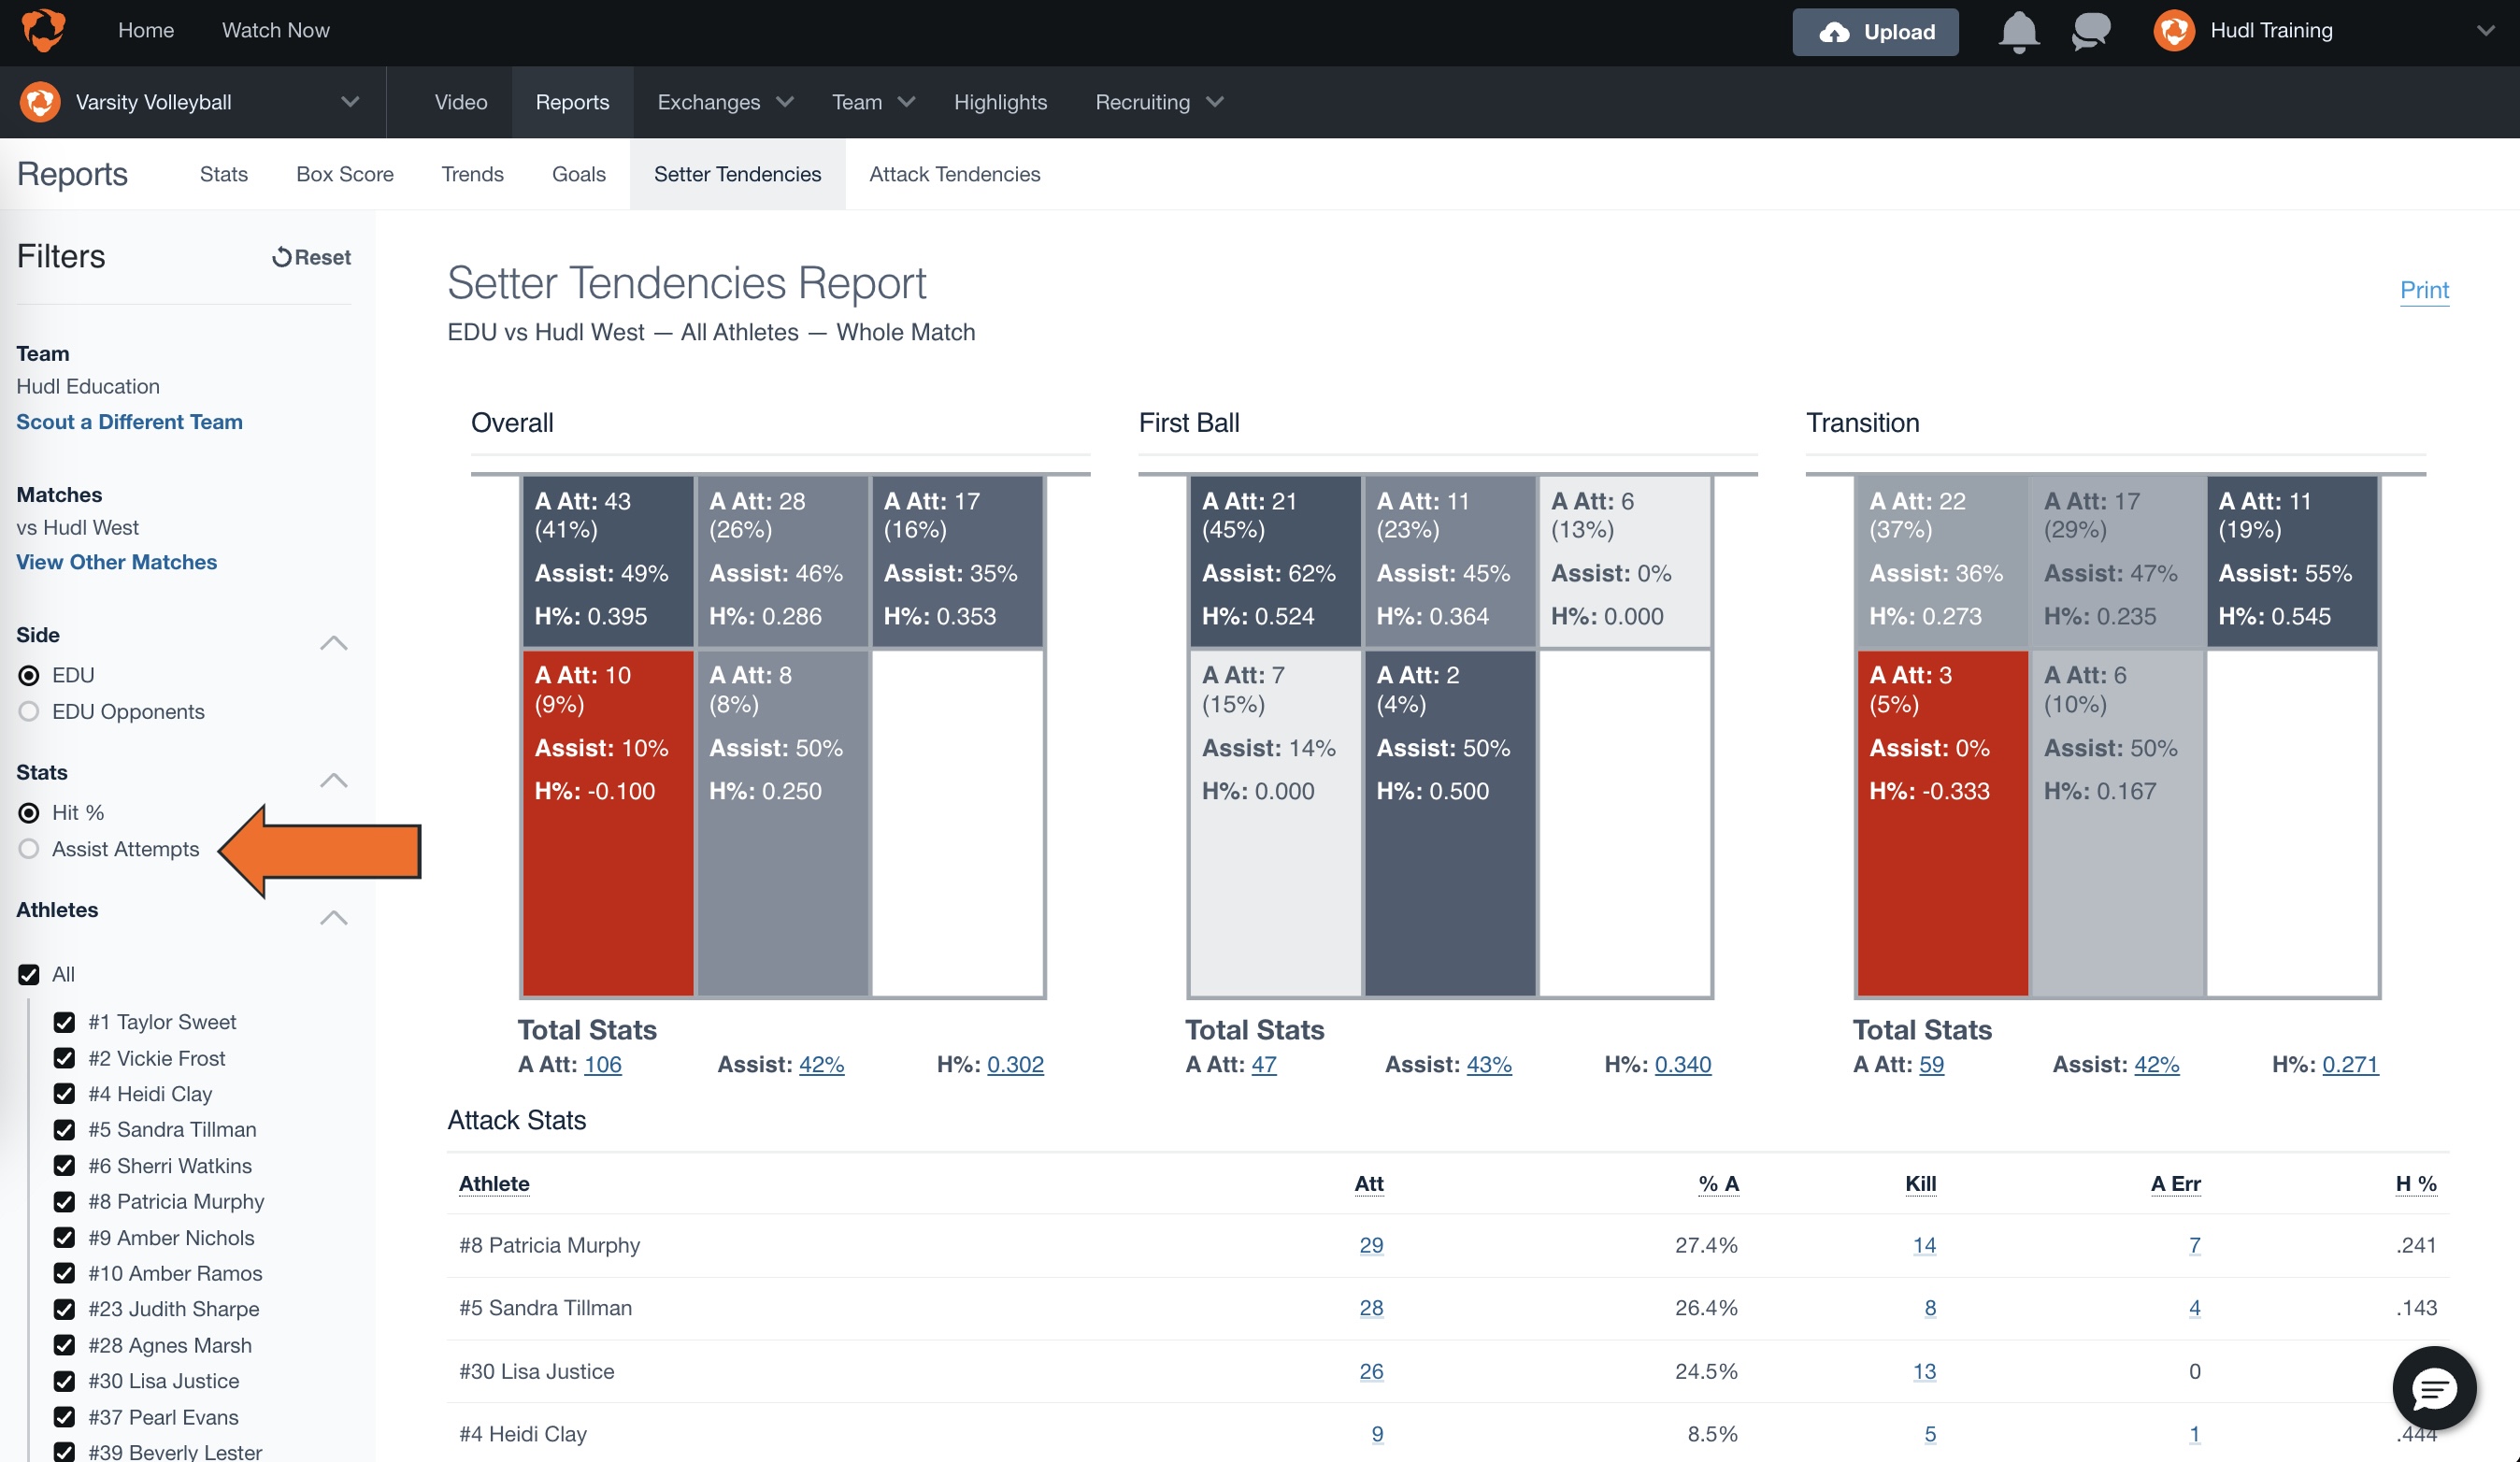Click Varsity Volleyball team logo
Viewport: 2520px width, 1462px height.
tap(40, 102)
